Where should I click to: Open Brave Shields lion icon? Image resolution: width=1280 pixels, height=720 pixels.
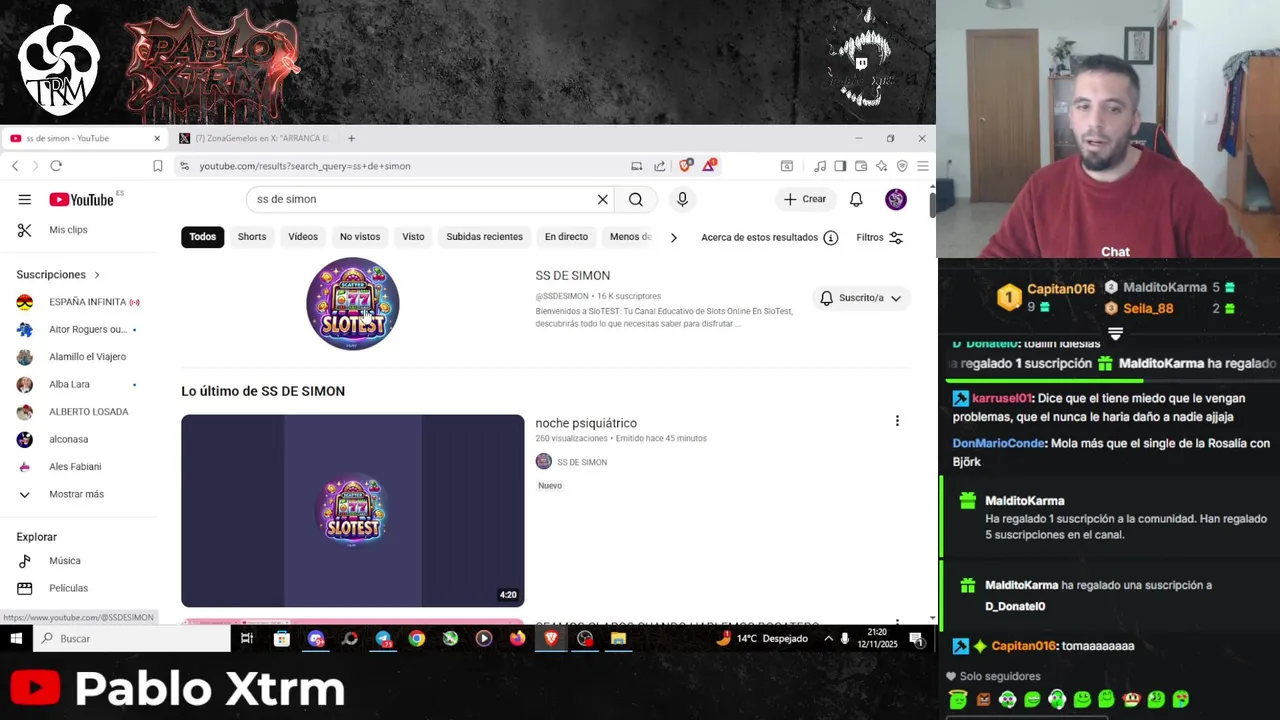685,165
